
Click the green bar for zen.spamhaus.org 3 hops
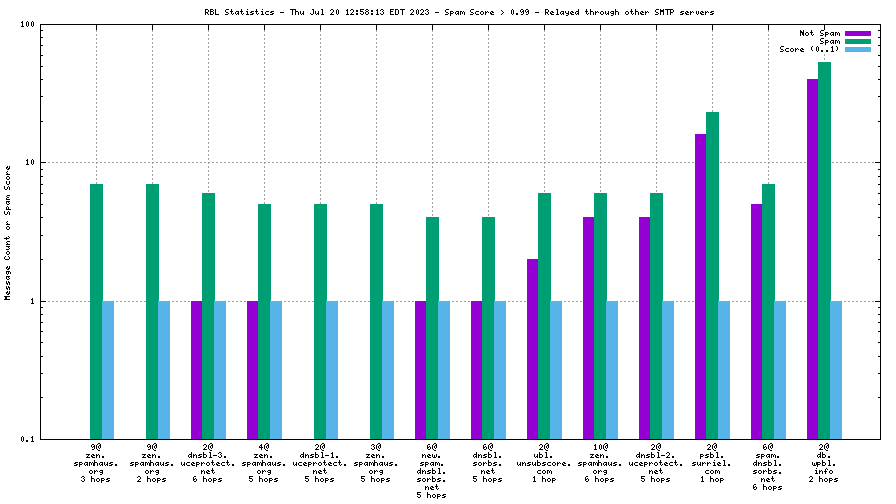[x=96, y=311]
